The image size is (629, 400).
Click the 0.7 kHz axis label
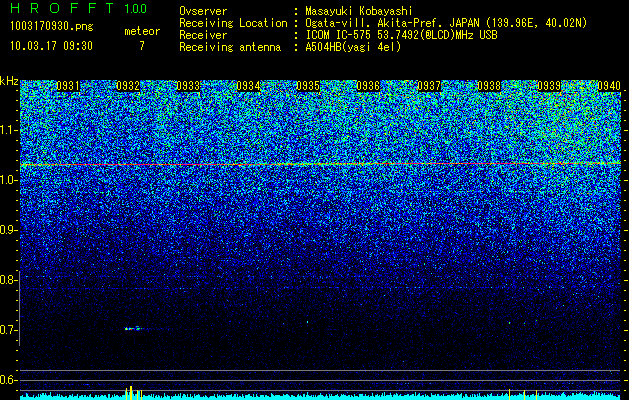(8, 330)
